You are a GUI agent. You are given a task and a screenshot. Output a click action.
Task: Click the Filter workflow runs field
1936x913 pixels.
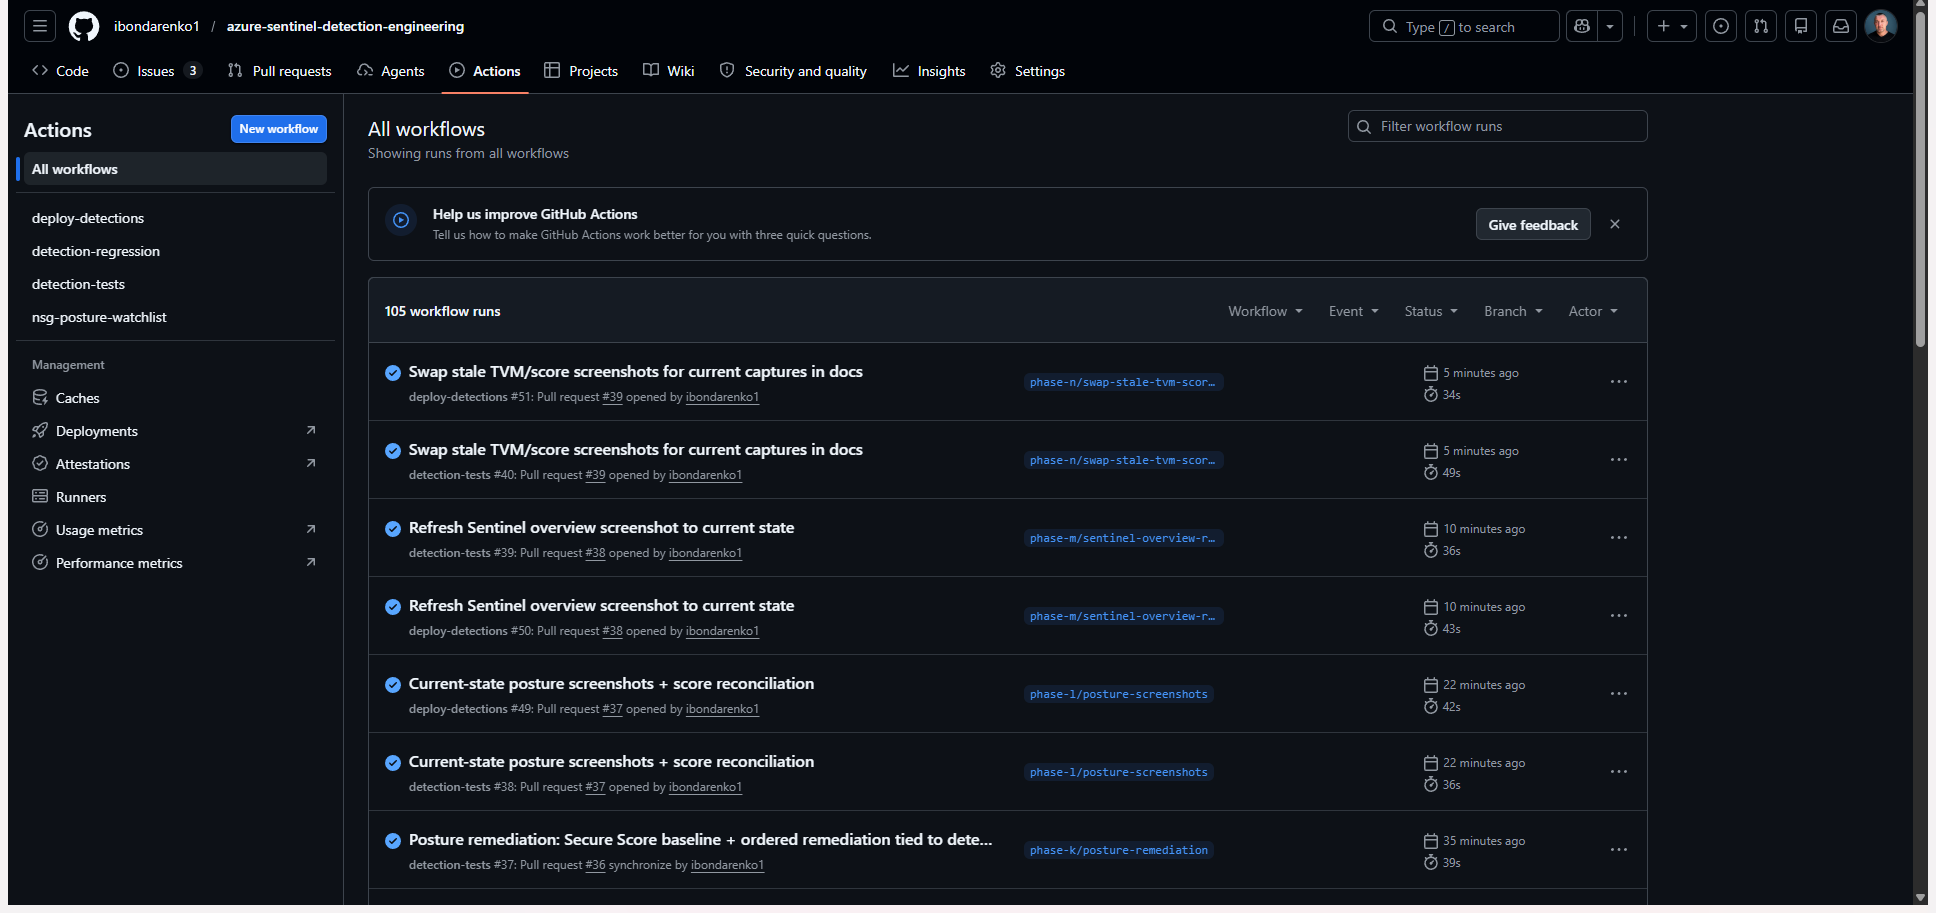(x=1497, y=126)
